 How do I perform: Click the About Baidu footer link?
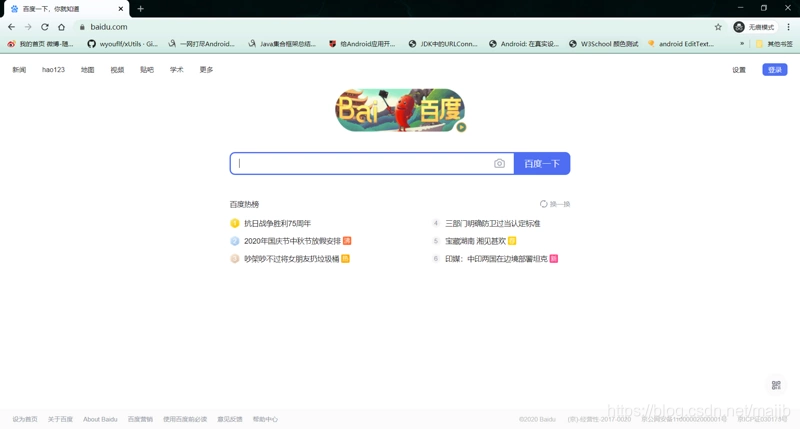click(x=100, y=419)
